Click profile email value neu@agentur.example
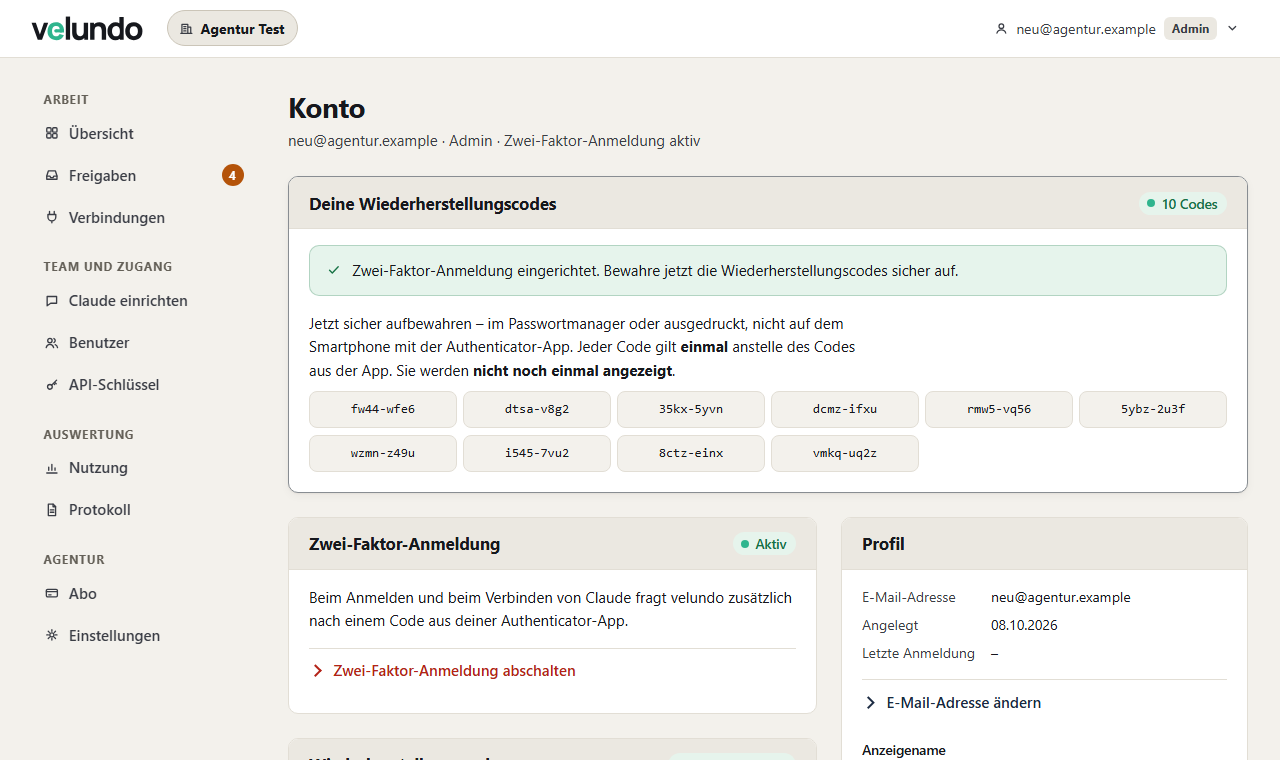1280x760 pixels. point(1061,597)
